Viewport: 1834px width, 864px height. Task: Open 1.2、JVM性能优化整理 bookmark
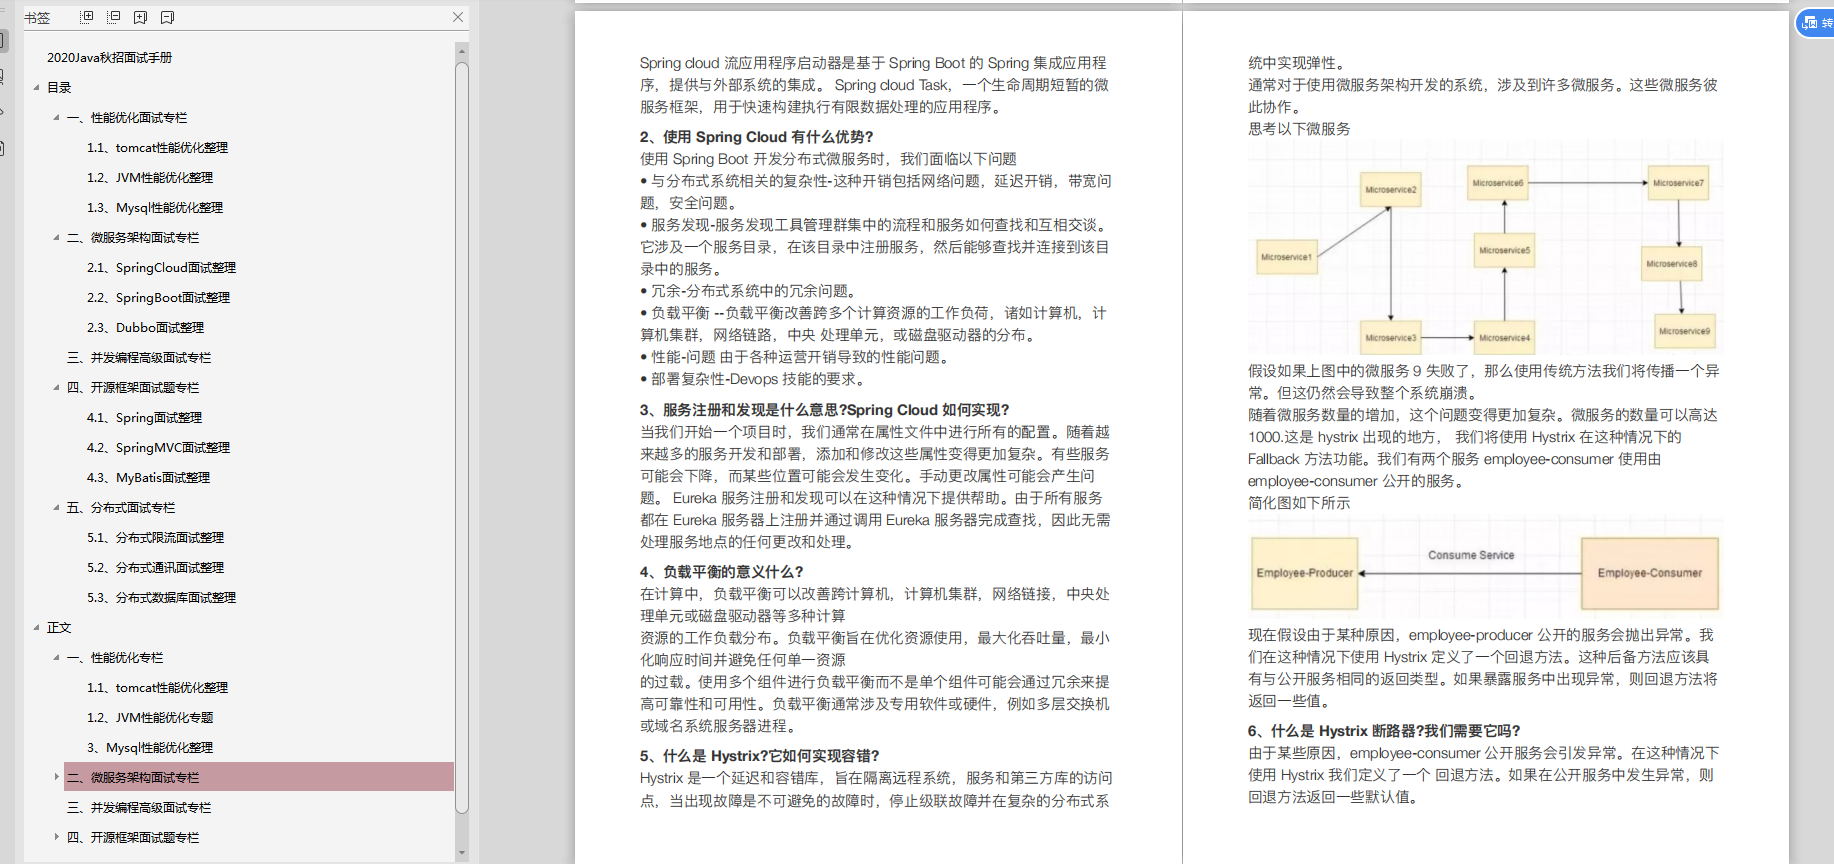[150, 177]
